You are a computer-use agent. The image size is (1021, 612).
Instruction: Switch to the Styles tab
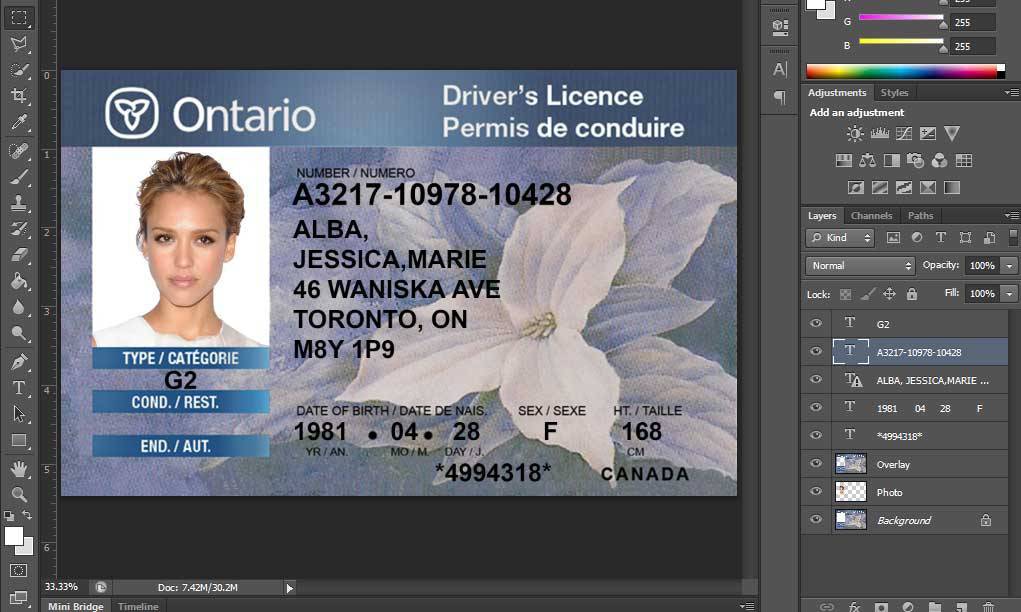coord(894,92)
